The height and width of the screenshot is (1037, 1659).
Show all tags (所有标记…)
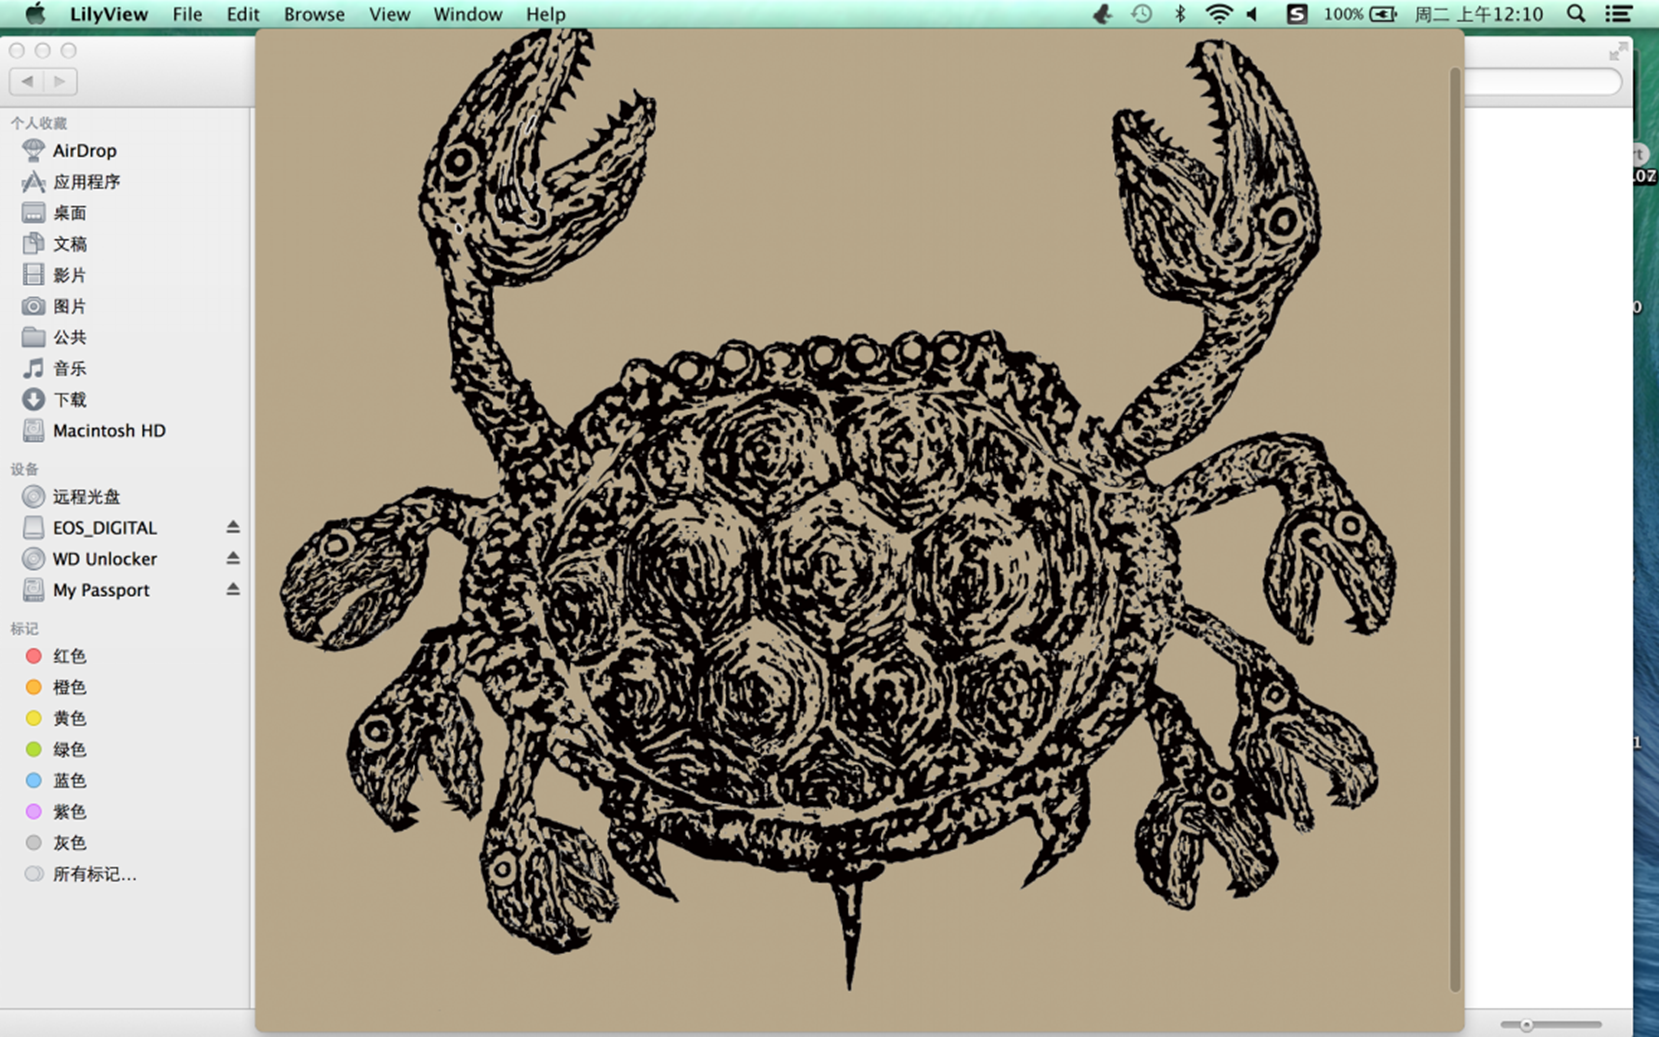93,874
